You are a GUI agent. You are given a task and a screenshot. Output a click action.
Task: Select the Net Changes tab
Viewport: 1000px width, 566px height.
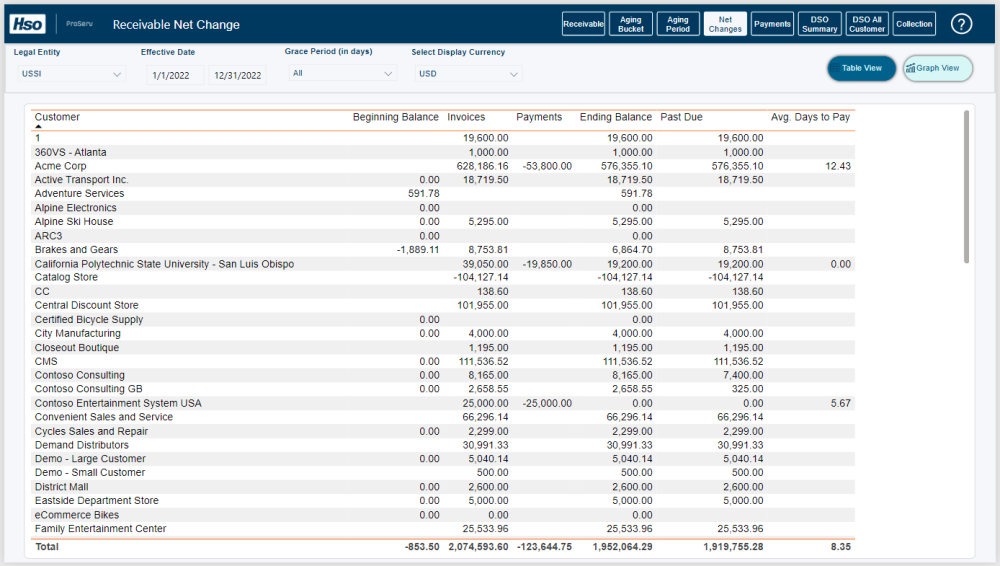click(x=725, y=24)
